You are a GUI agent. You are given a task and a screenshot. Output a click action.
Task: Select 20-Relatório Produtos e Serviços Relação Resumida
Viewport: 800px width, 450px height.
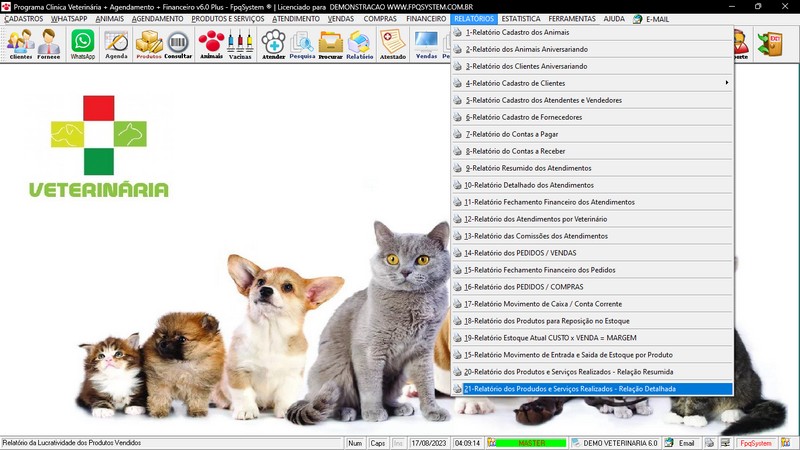pyautogui.click(x=592, y=372)
